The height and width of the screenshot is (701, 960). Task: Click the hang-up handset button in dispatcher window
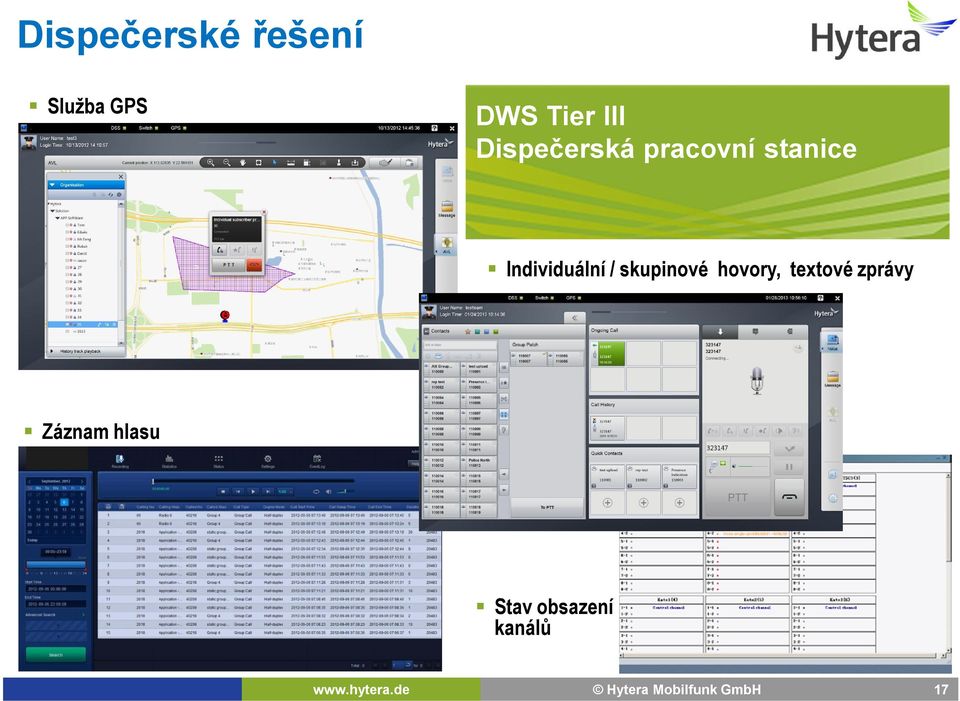click(x=789, y=497)
